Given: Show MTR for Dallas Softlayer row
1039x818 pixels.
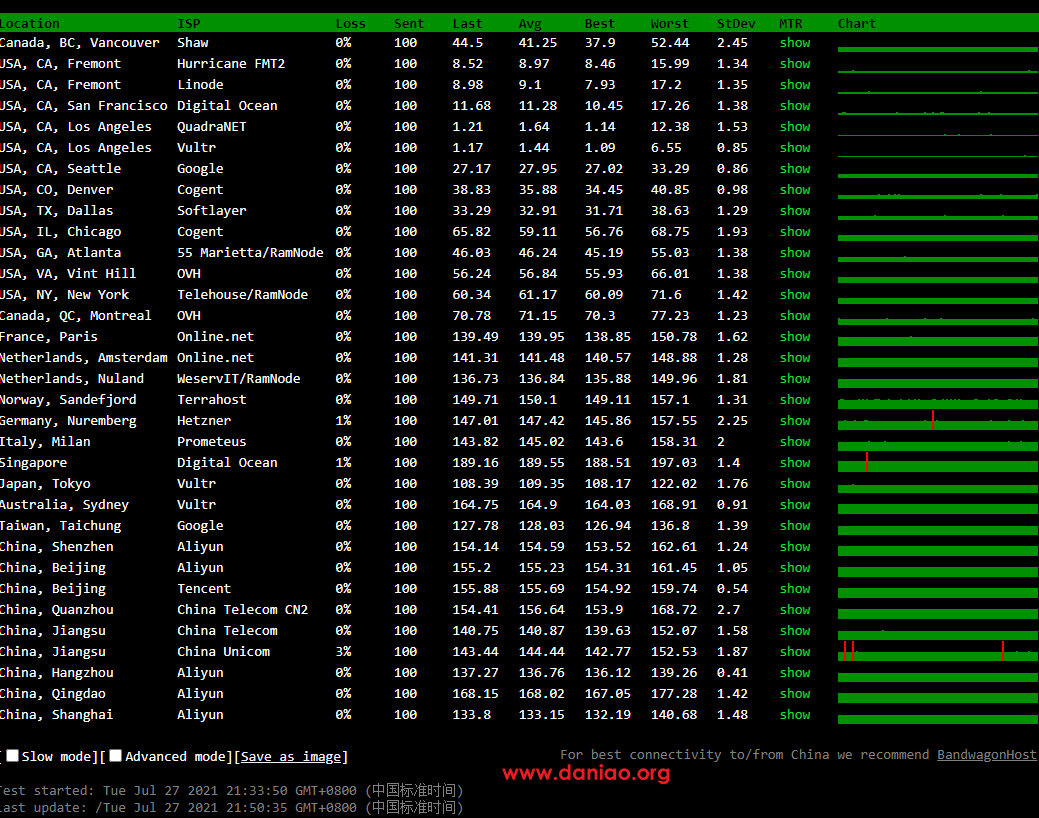Looking at the screenshot, I should pyautogui.click(x=794, y=211).
